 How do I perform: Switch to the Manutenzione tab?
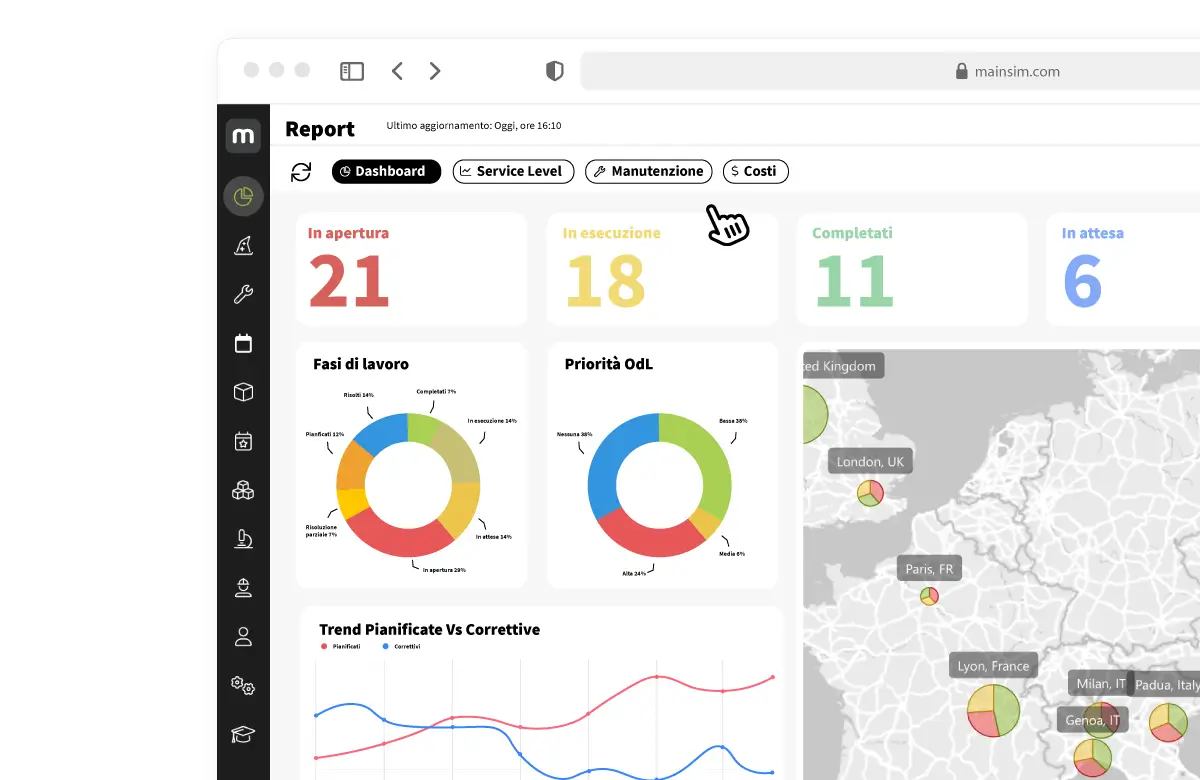pos(649,171)
